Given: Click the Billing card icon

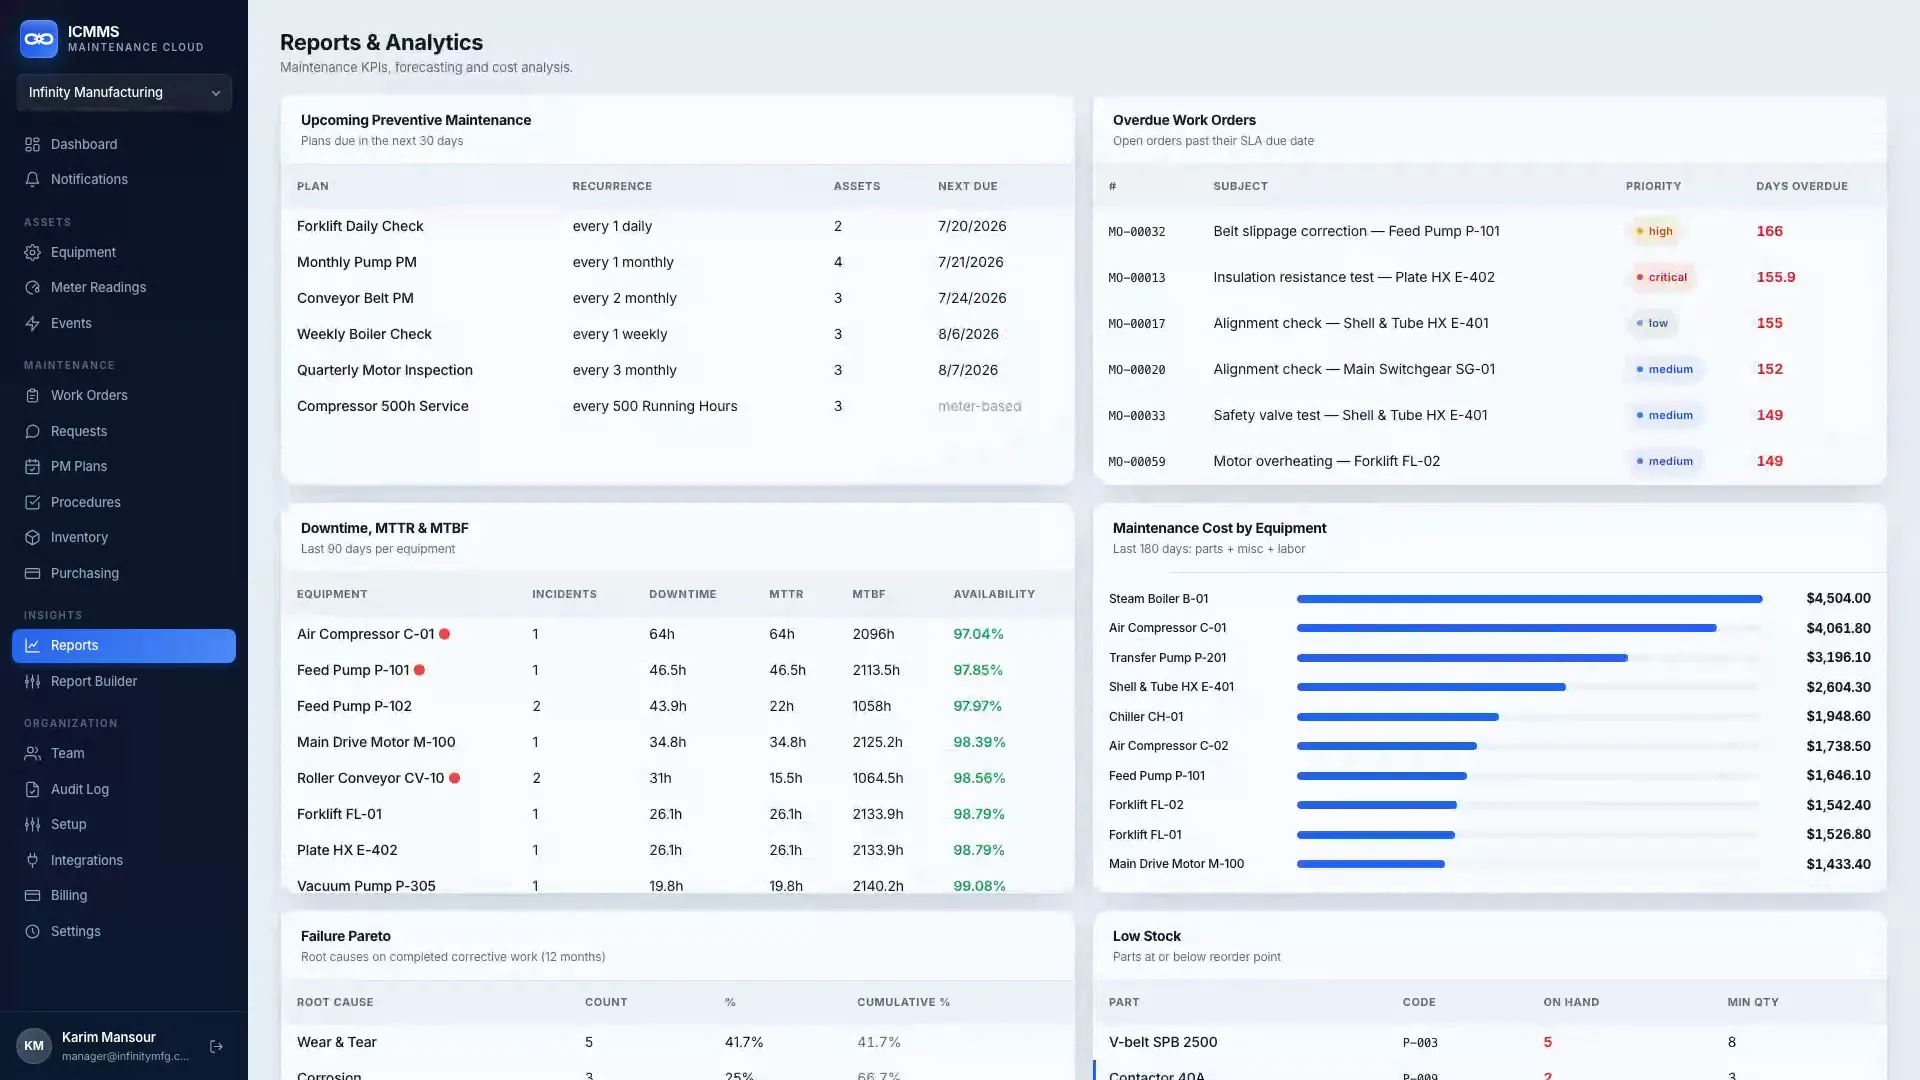Looking at the screenshot, I should [x=32, y=895].
